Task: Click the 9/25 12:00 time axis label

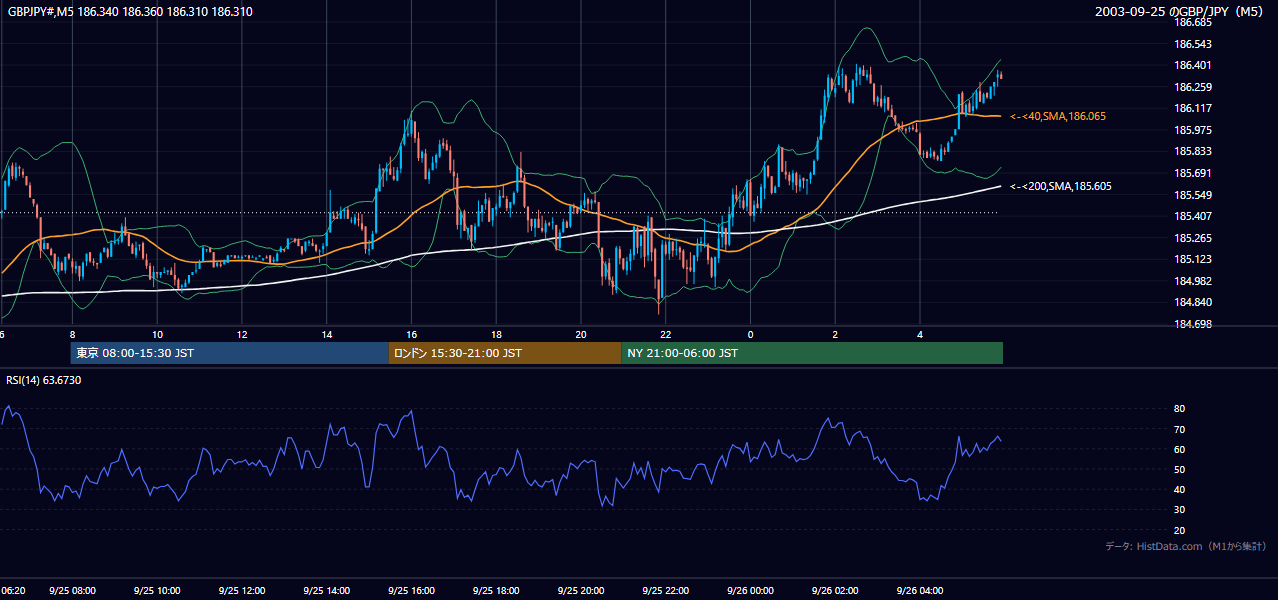Action: coord(242,591)
